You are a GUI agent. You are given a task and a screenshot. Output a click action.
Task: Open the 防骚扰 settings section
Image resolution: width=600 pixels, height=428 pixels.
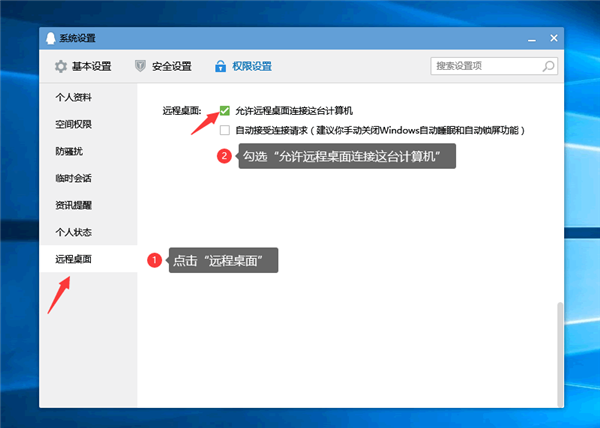click(x=70, y=152)
